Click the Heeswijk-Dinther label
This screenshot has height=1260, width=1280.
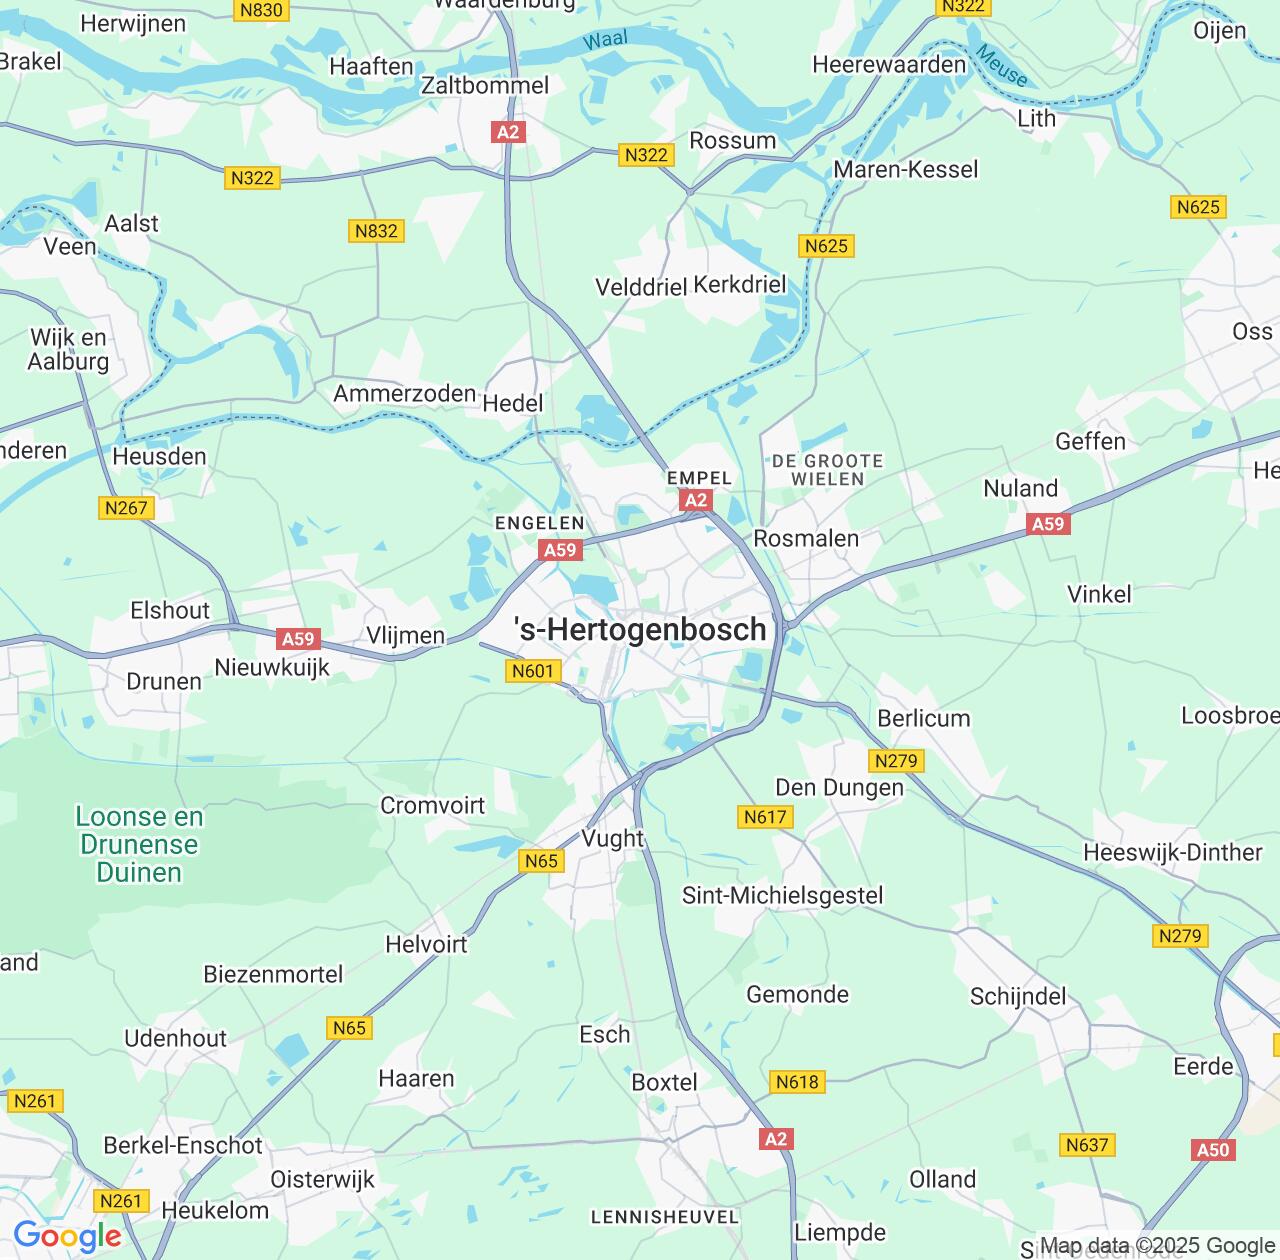tap(1173, 852)
